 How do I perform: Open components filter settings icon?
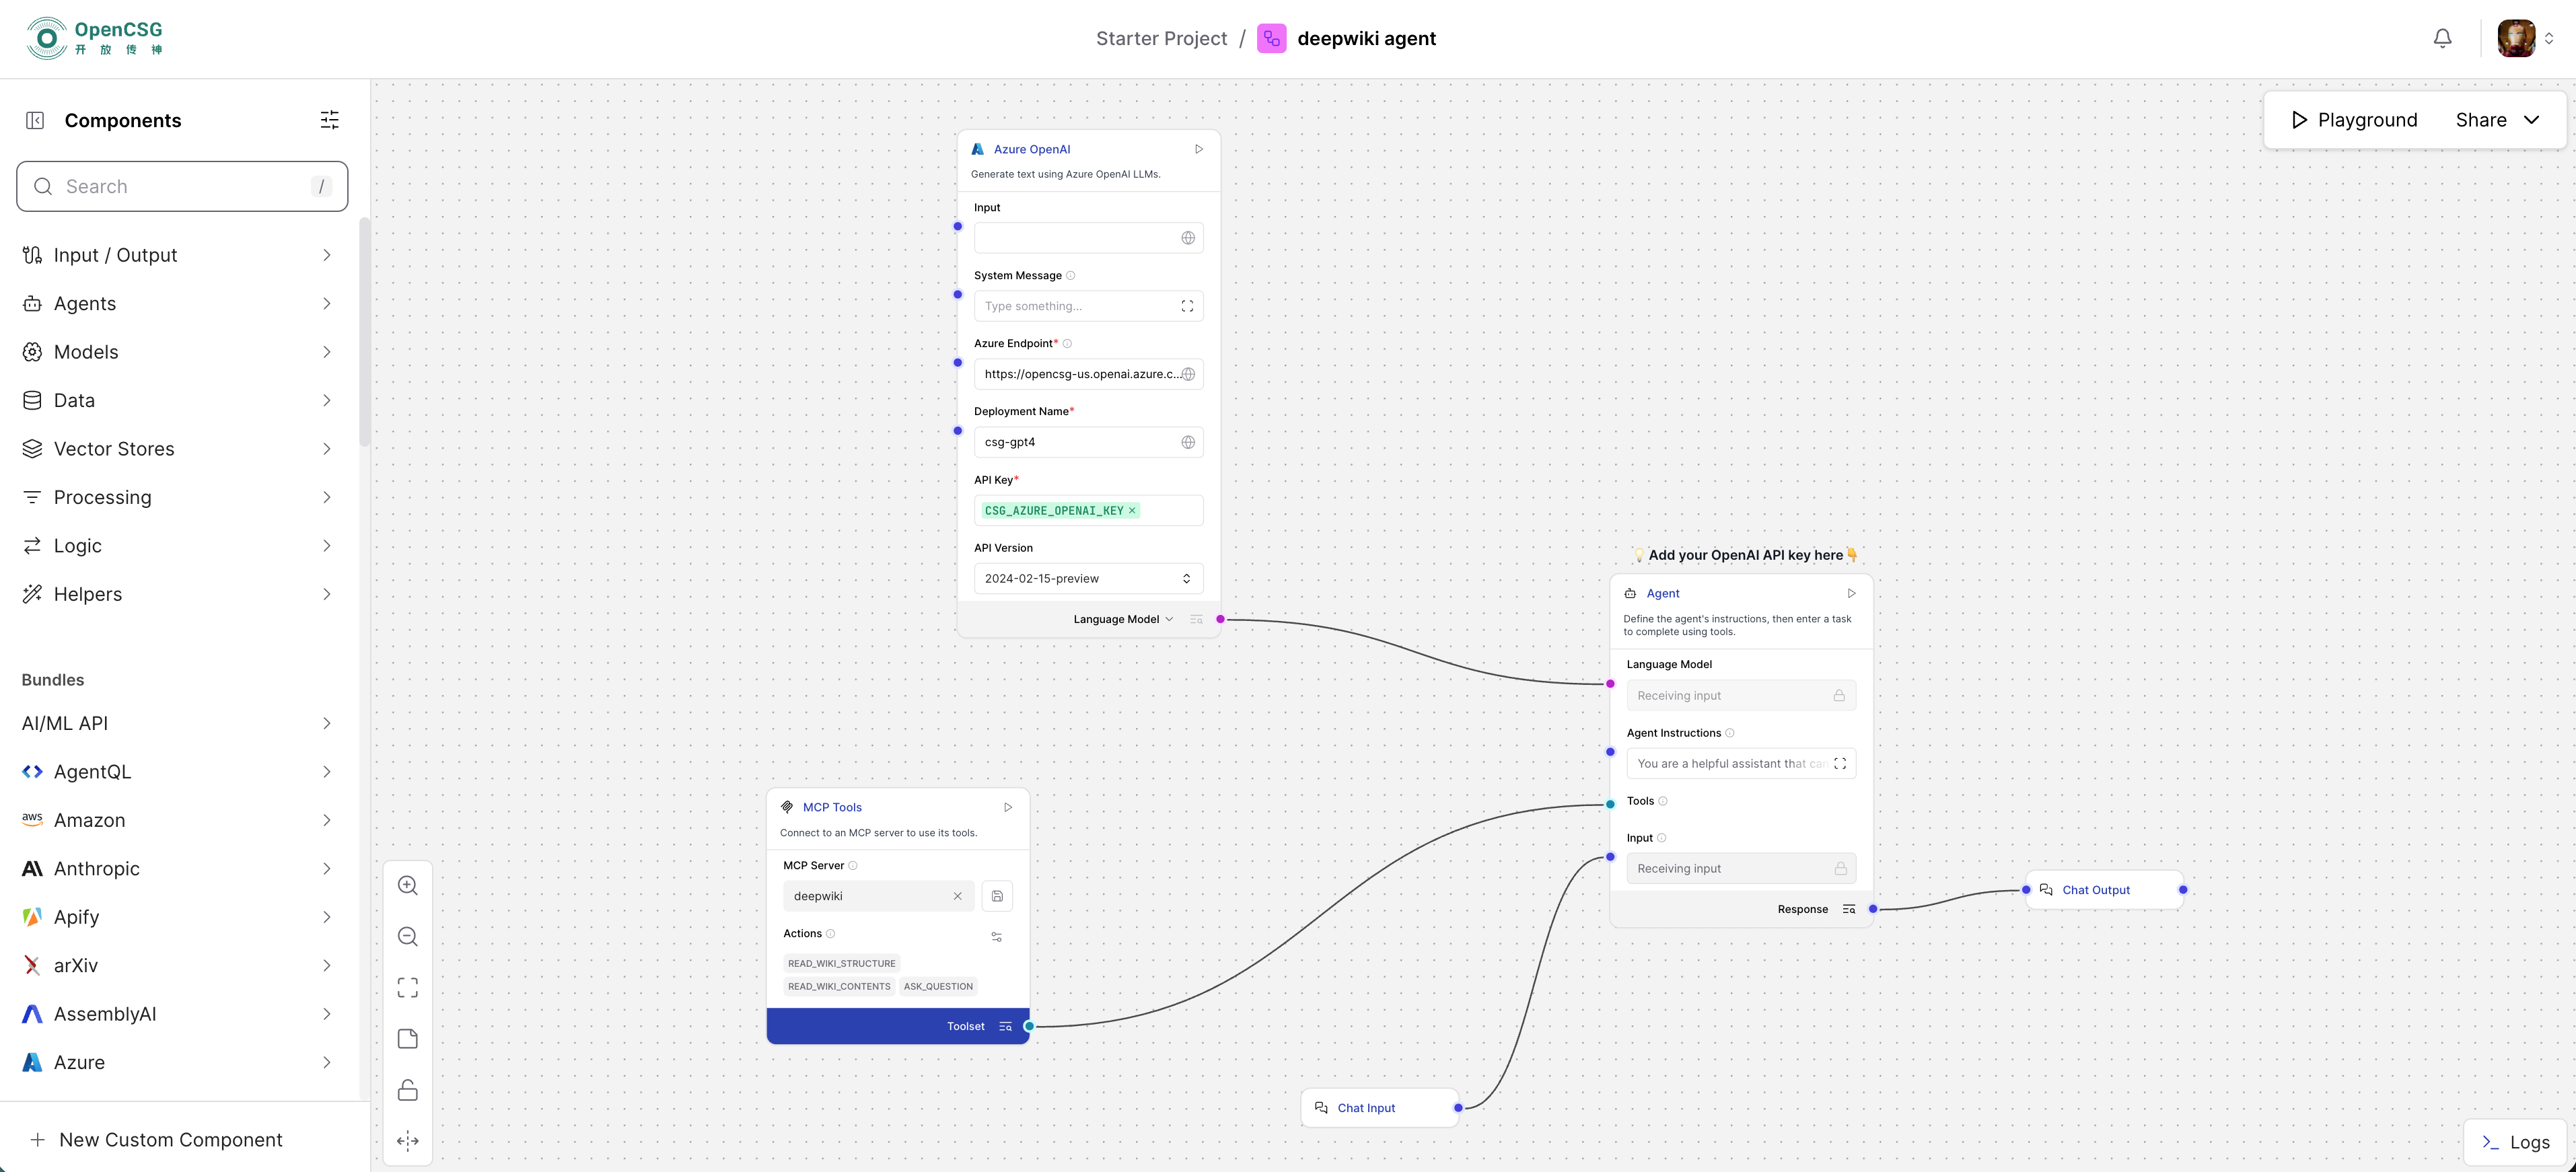pos(329,120)
